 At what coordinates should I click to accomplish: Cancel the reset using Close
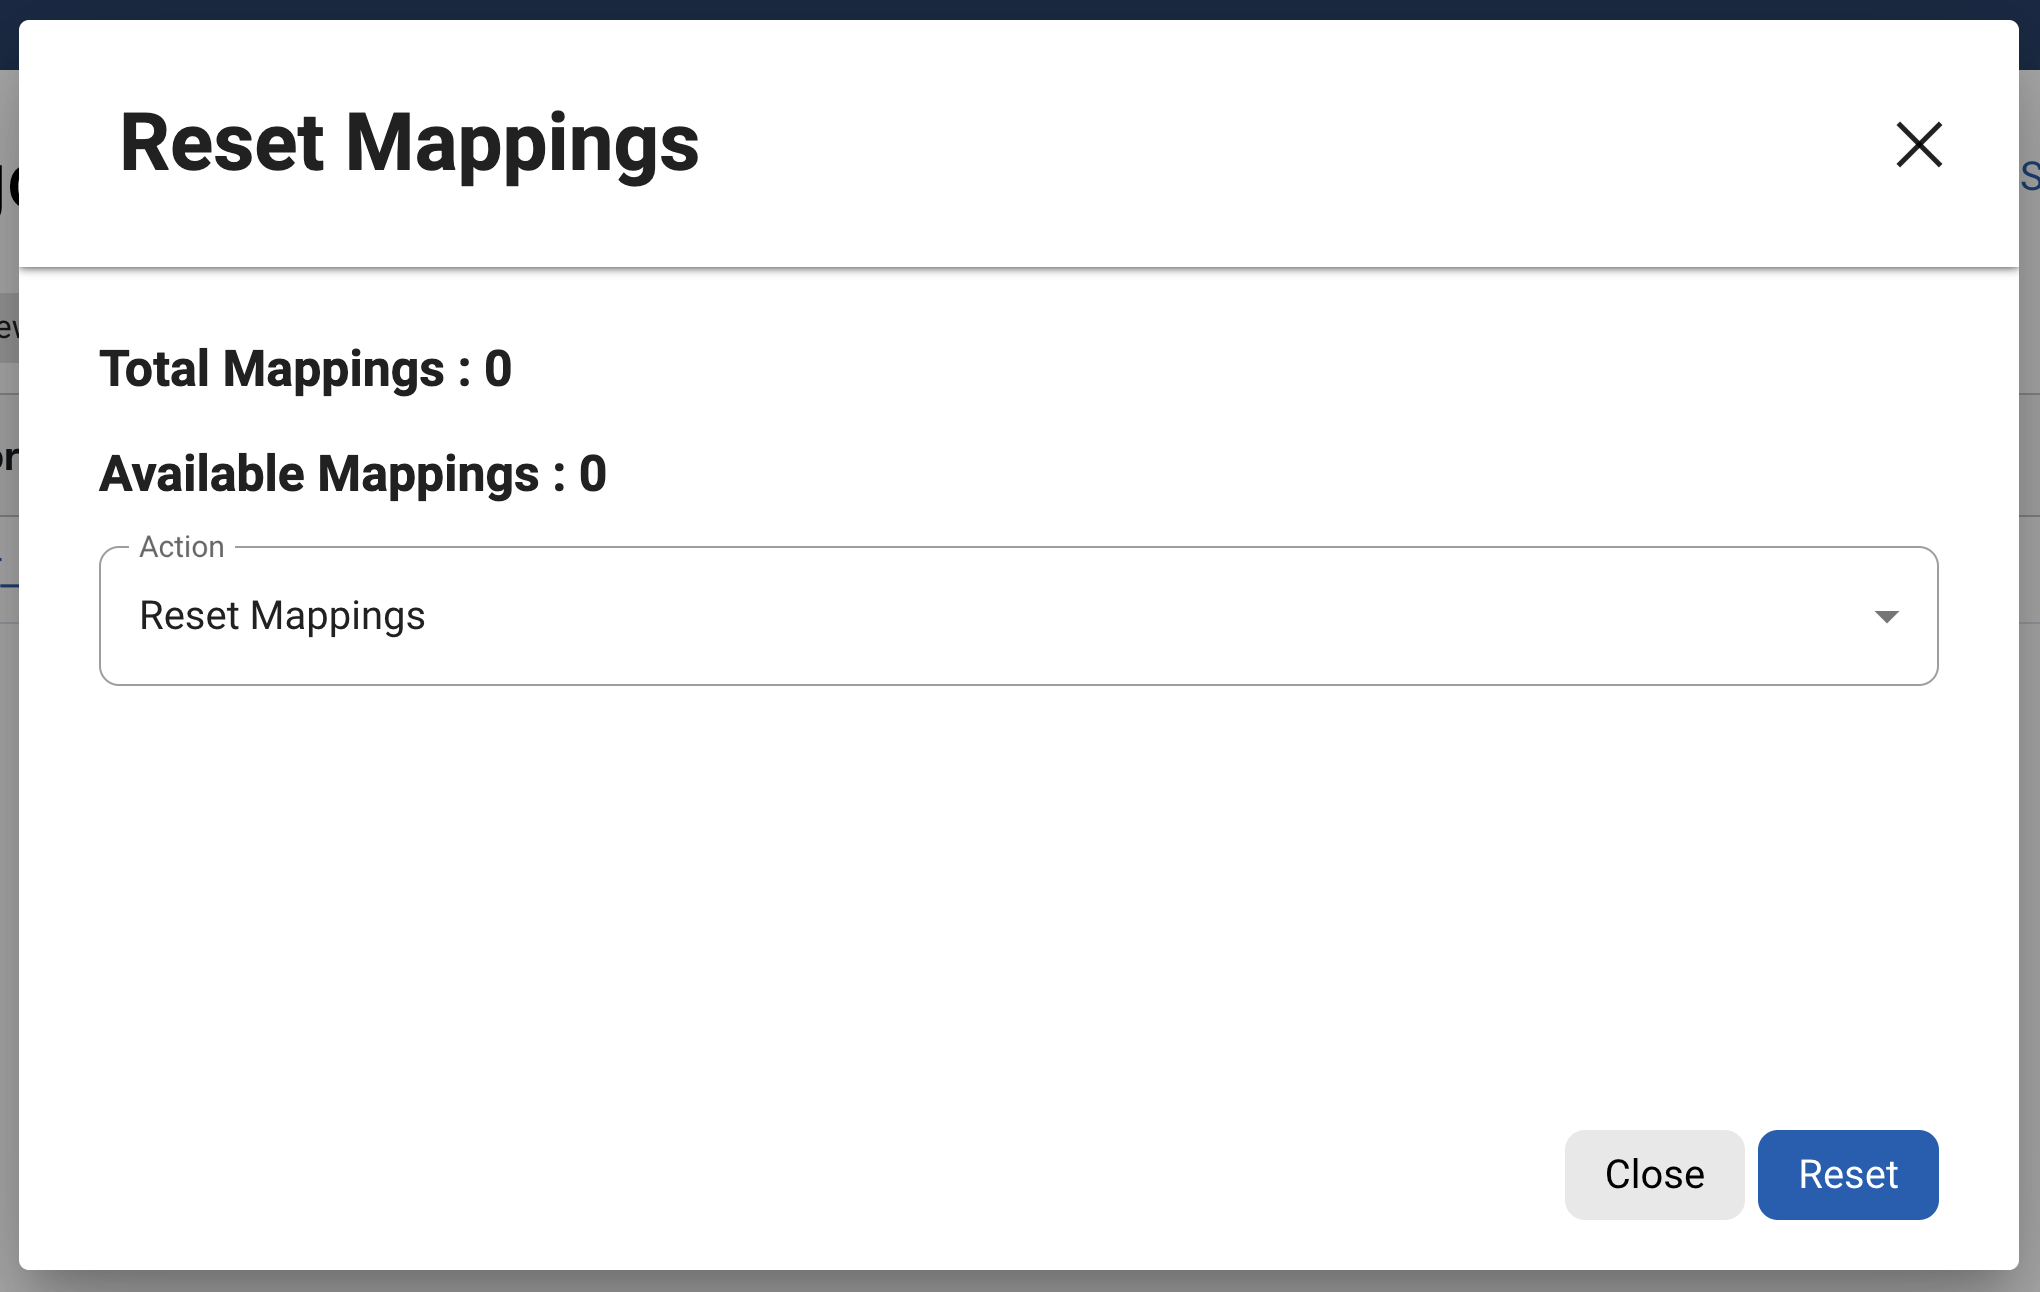(1654, 1174)
